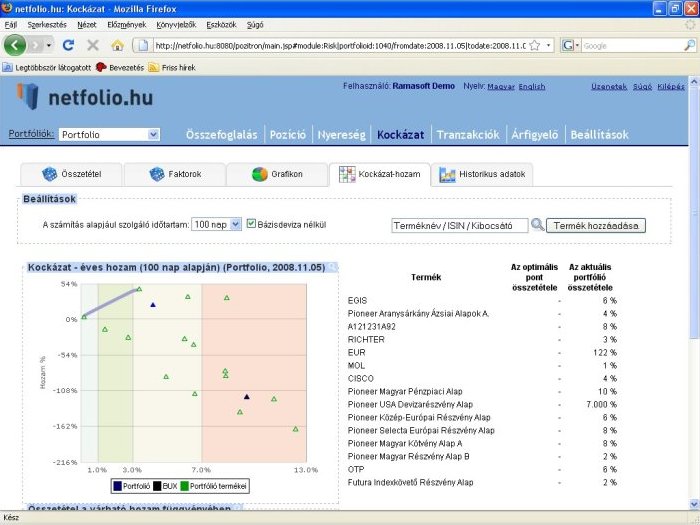The image size is (700, 525).
Task: Go to the home page icon
Action: coord(117,45)
